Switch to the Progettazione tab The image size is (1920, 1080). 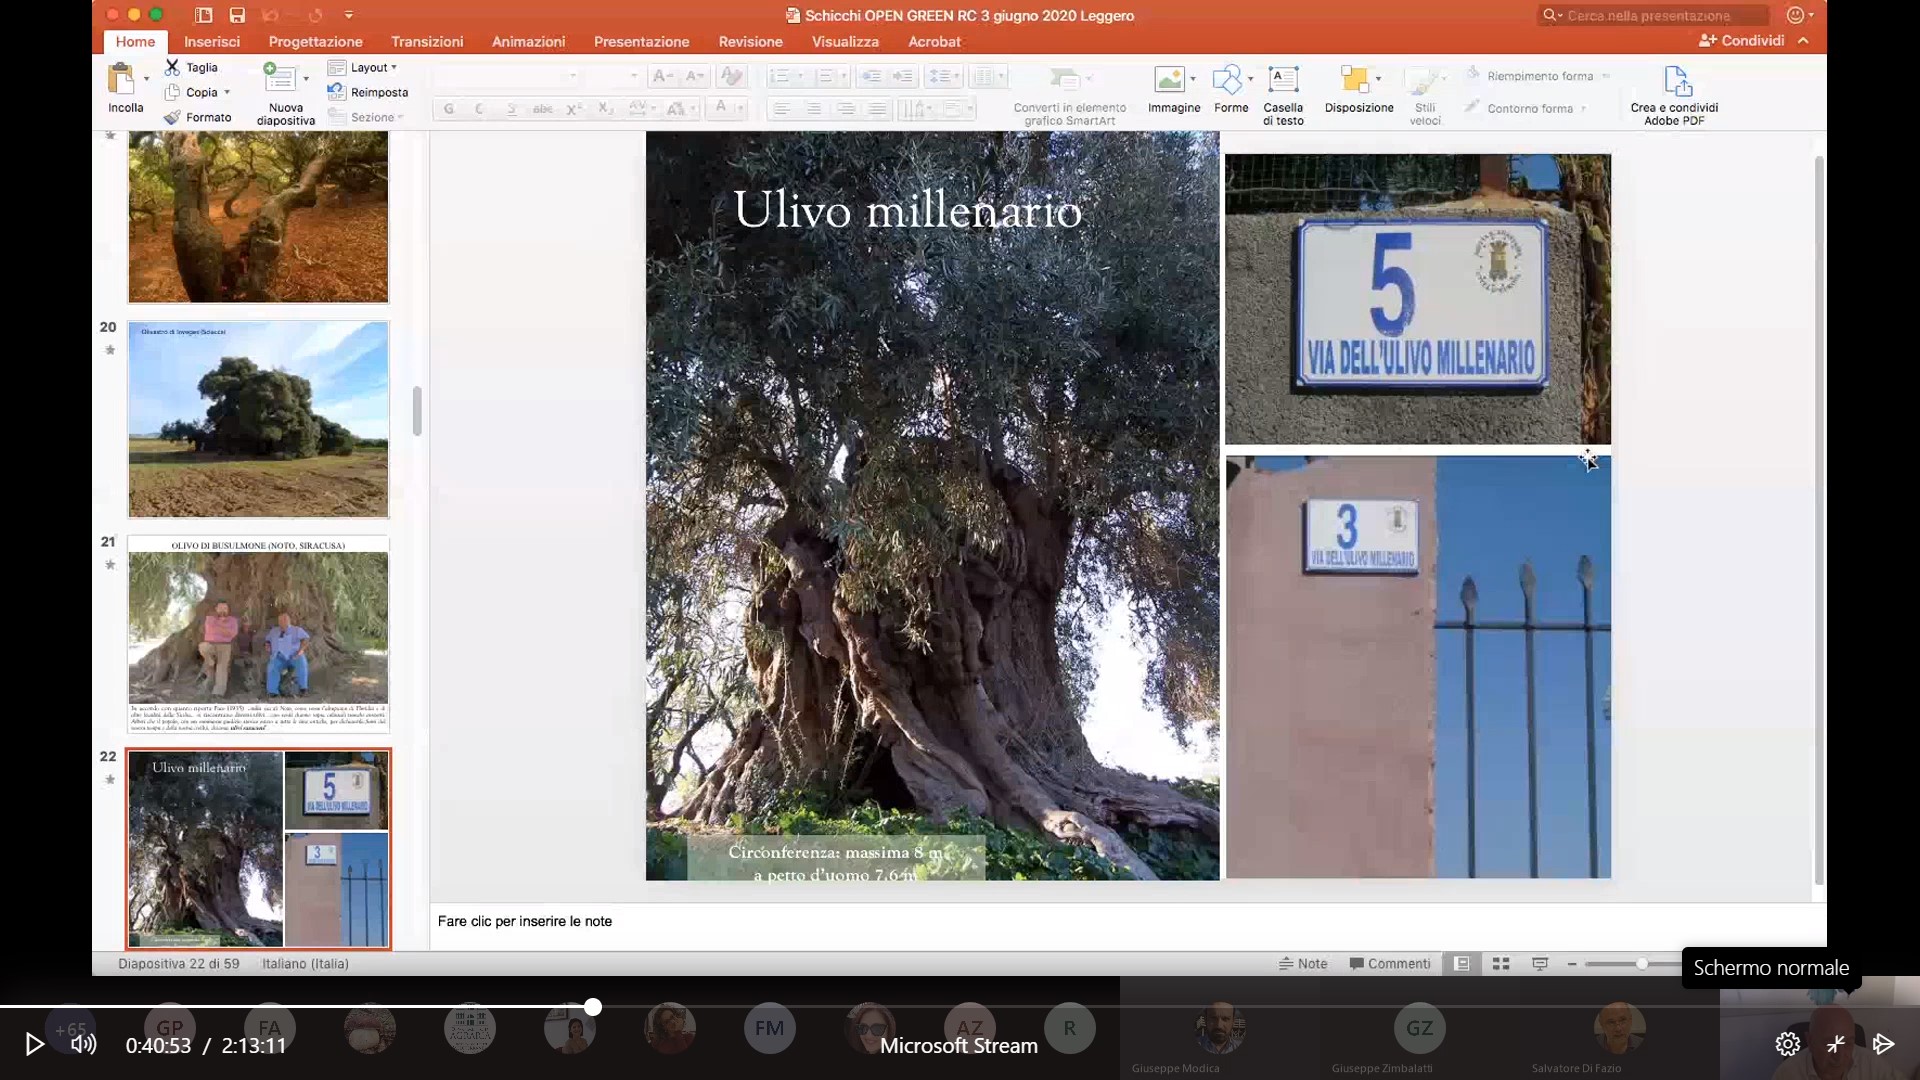point(315,41)
